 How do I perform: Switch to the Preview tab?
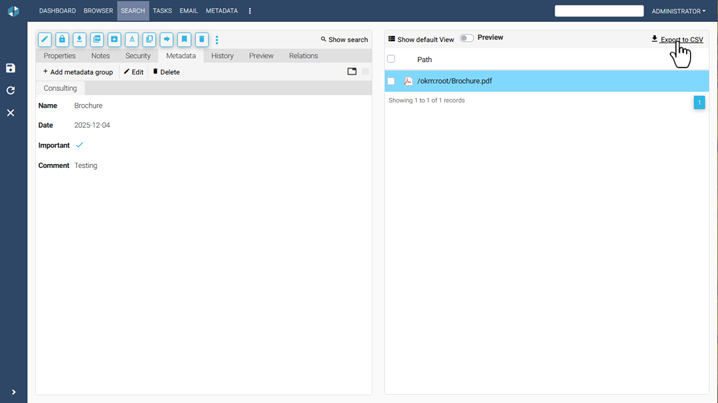(x=261, y=56)
